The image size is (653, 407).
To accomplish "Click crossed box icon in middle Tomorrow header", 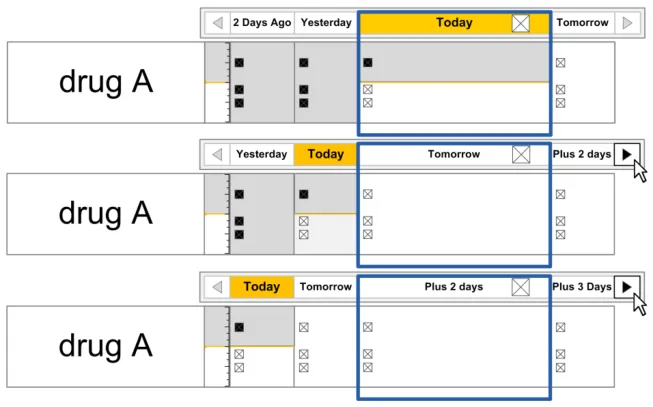I will tap(521, 154).
